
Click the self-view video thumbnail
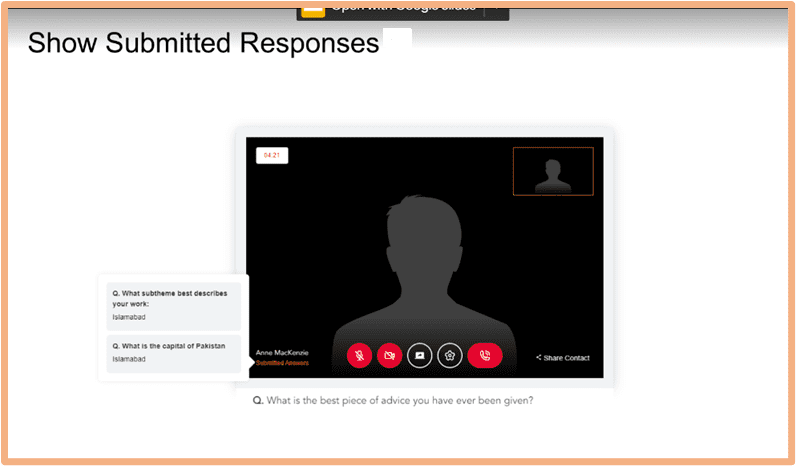click(x=553, y=171)
